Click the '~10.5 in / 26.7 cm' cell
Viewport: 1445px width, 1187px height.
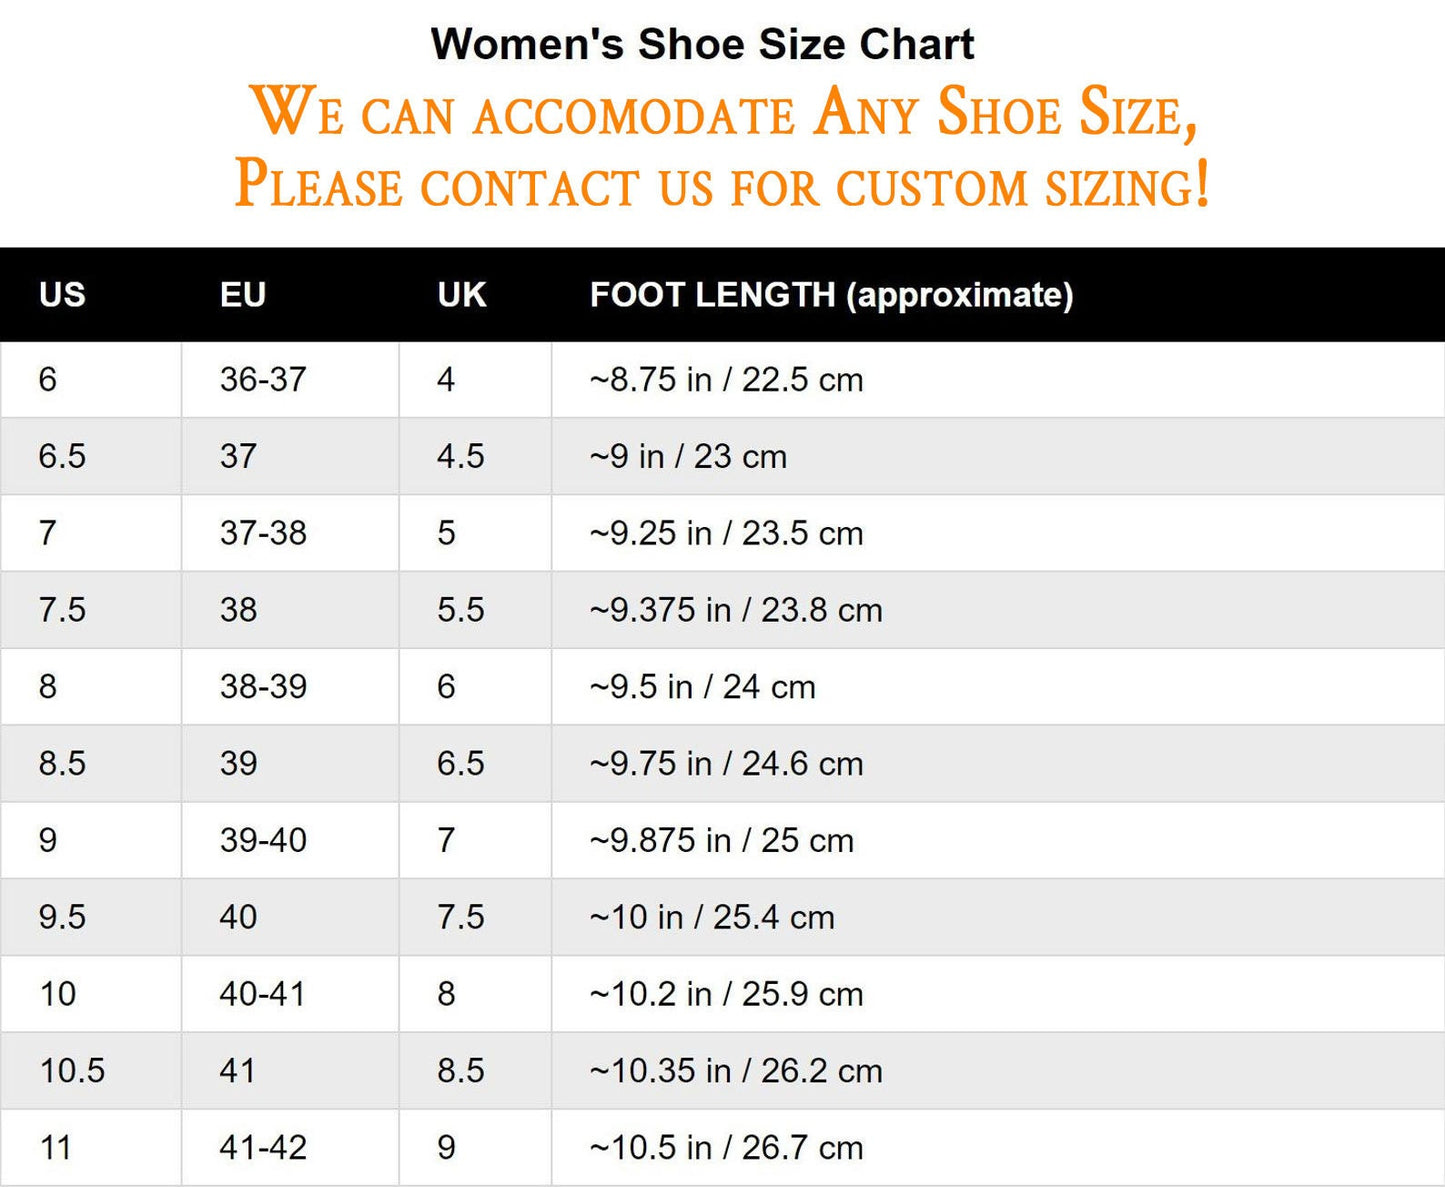click(x=726, y=1148)
